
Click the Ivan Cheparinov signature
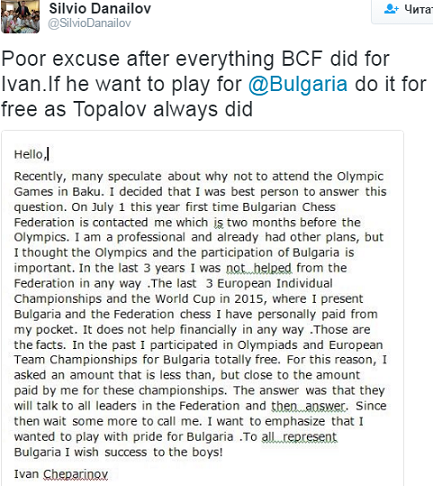[x=61, y=474]
